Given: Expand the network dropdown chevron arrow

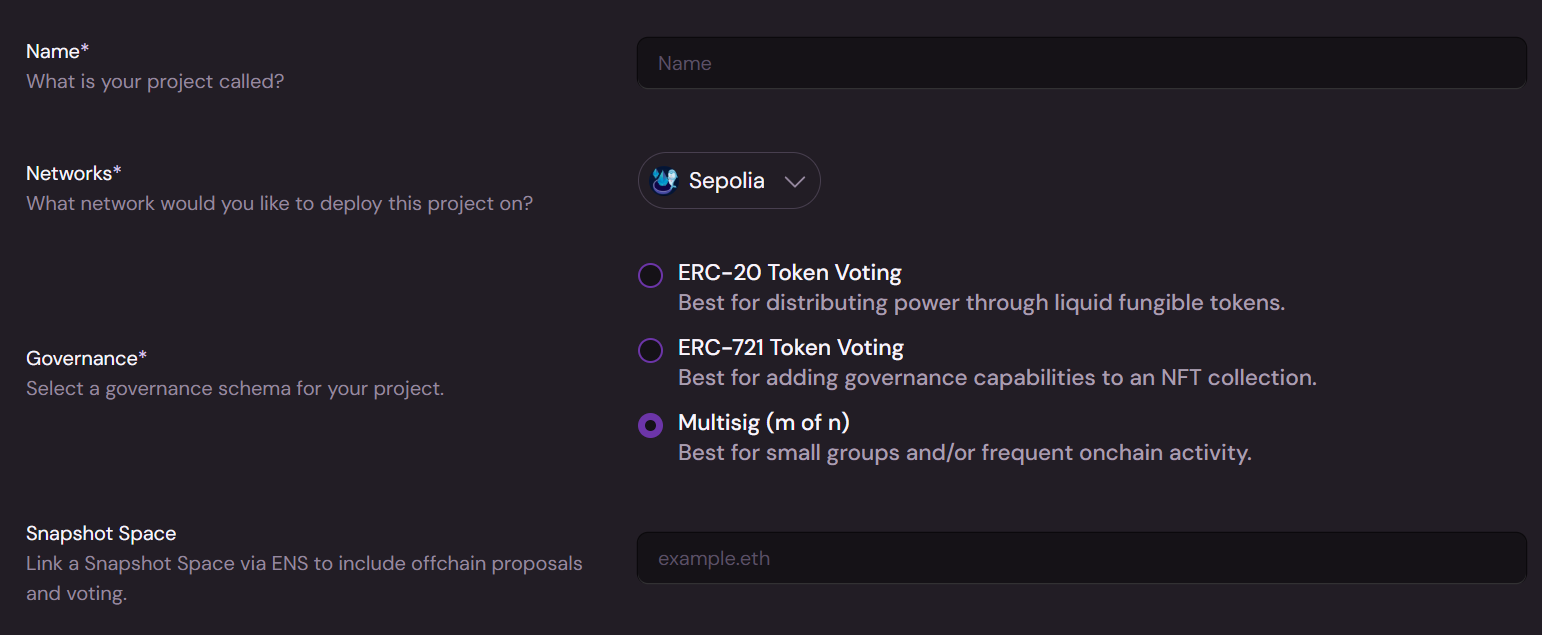Looking at the screenshot, I should pyautogui.click(x=795, y=182).
